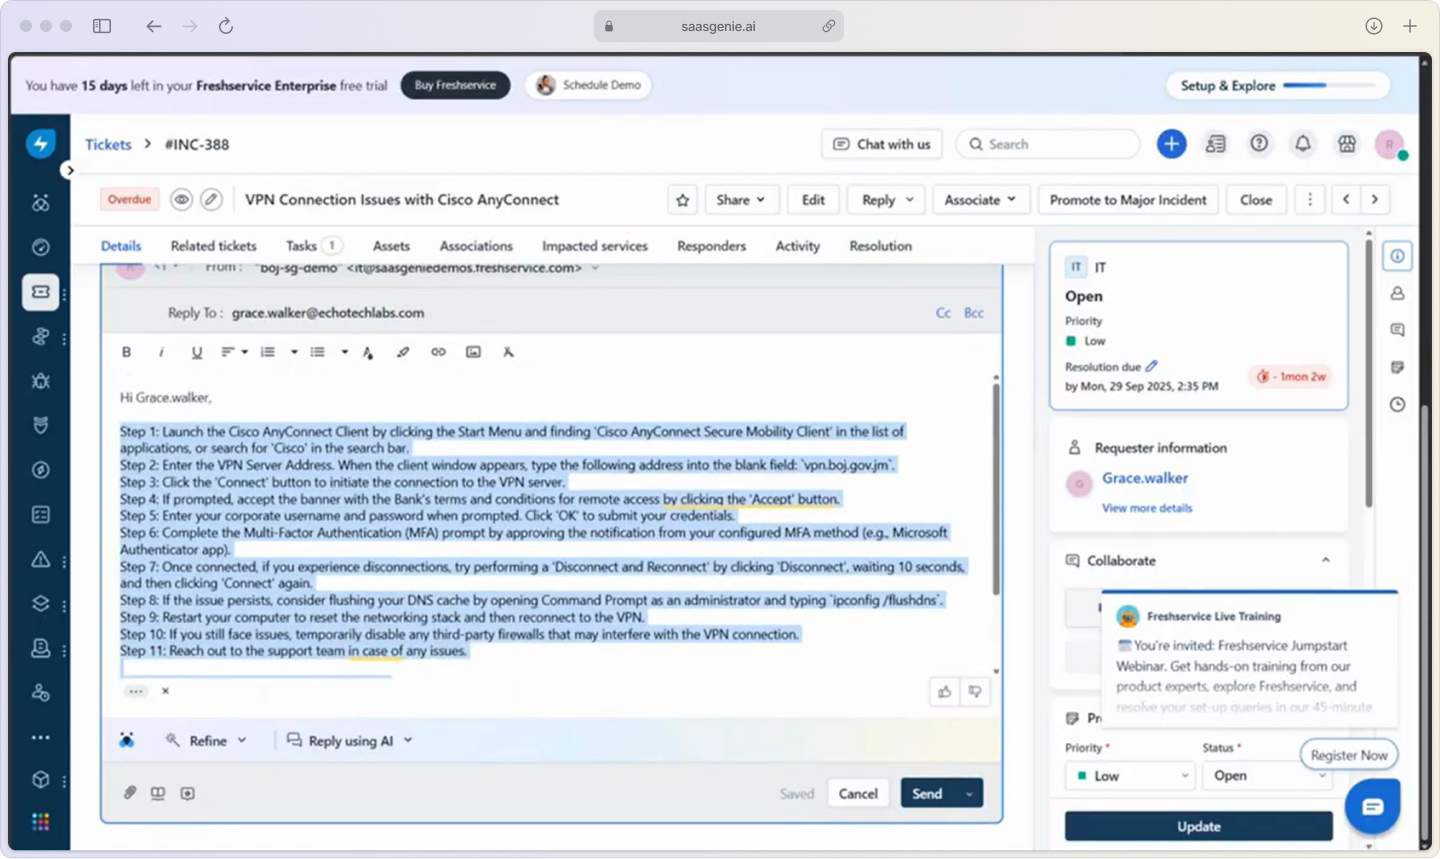Open the Alerts triangle icon in sidebar
This screenshot has width=1440, height=859.
pos(41,559)
